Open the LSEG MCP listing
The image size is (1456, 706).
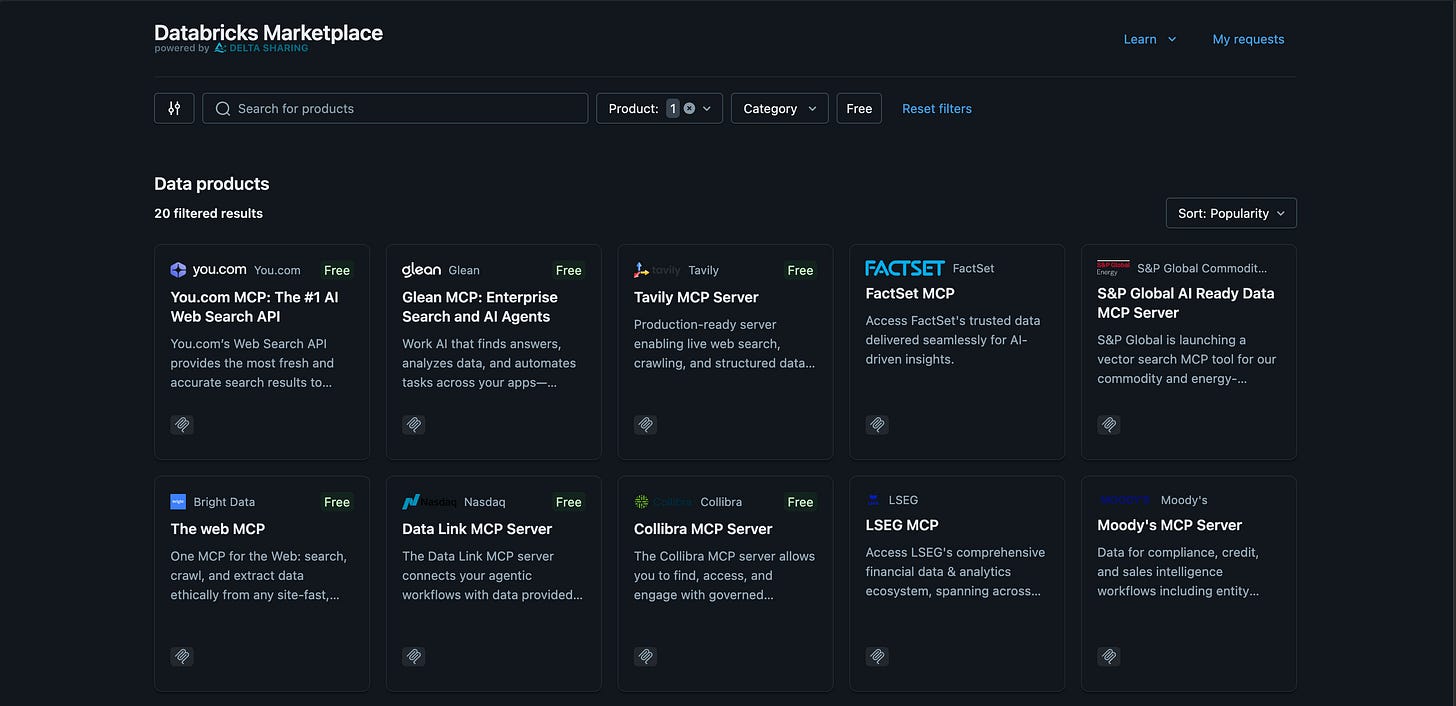tap(902, 525)
